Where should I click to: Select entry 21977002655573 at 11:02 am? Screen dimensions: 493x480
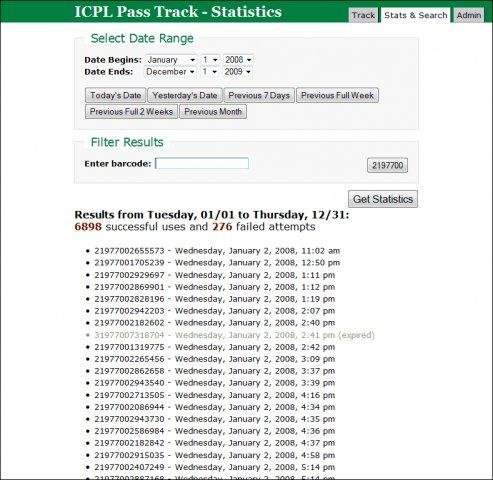(217, 251)
